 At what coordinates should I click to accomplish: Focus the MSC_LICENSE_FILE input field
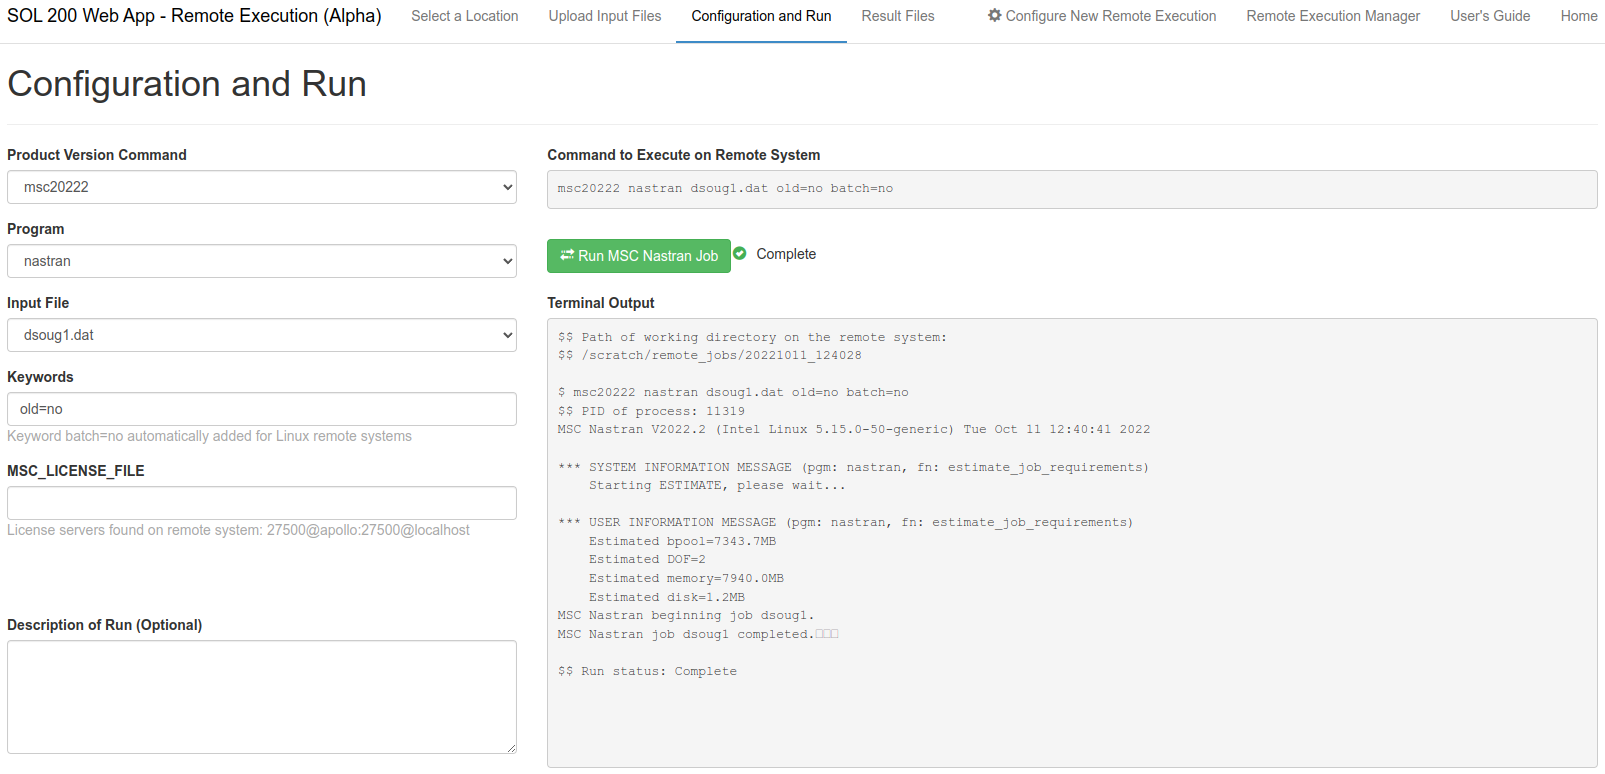tap(262, 503)
